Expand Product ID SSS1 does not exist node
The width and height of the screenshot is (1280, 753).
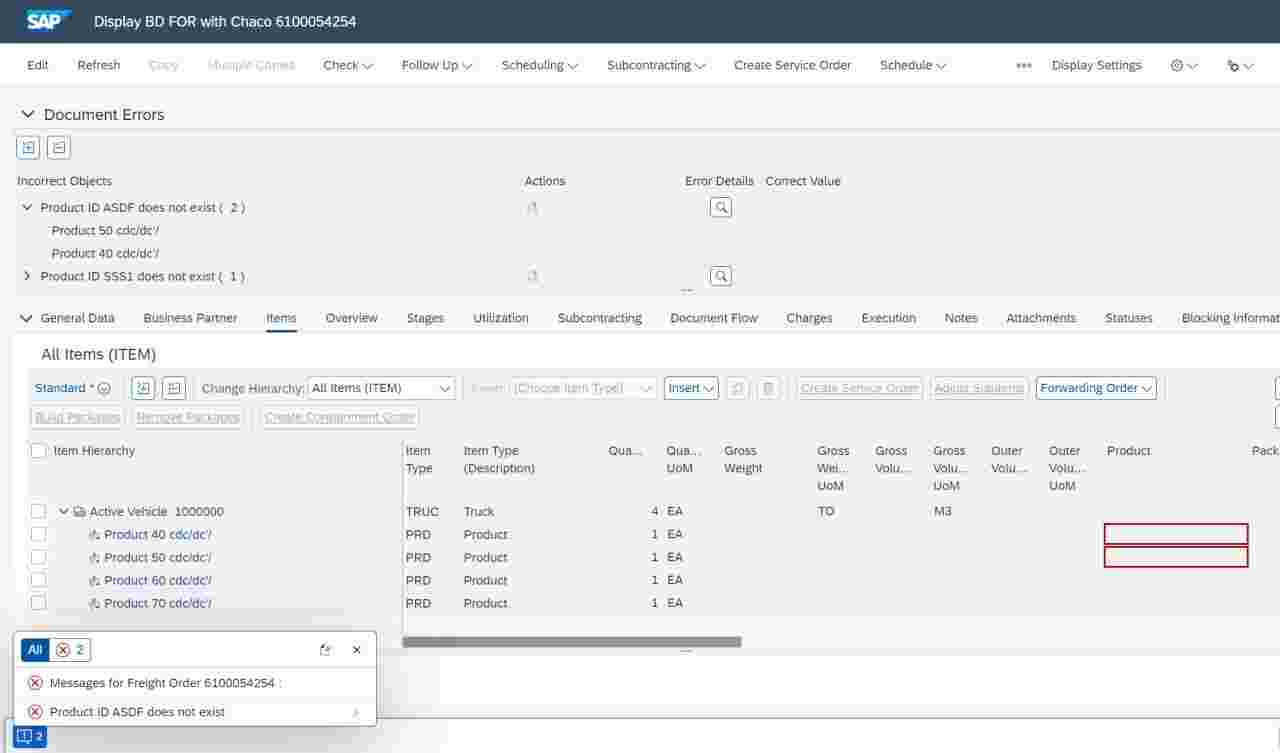pyautogui.click(x=27, y=276)
